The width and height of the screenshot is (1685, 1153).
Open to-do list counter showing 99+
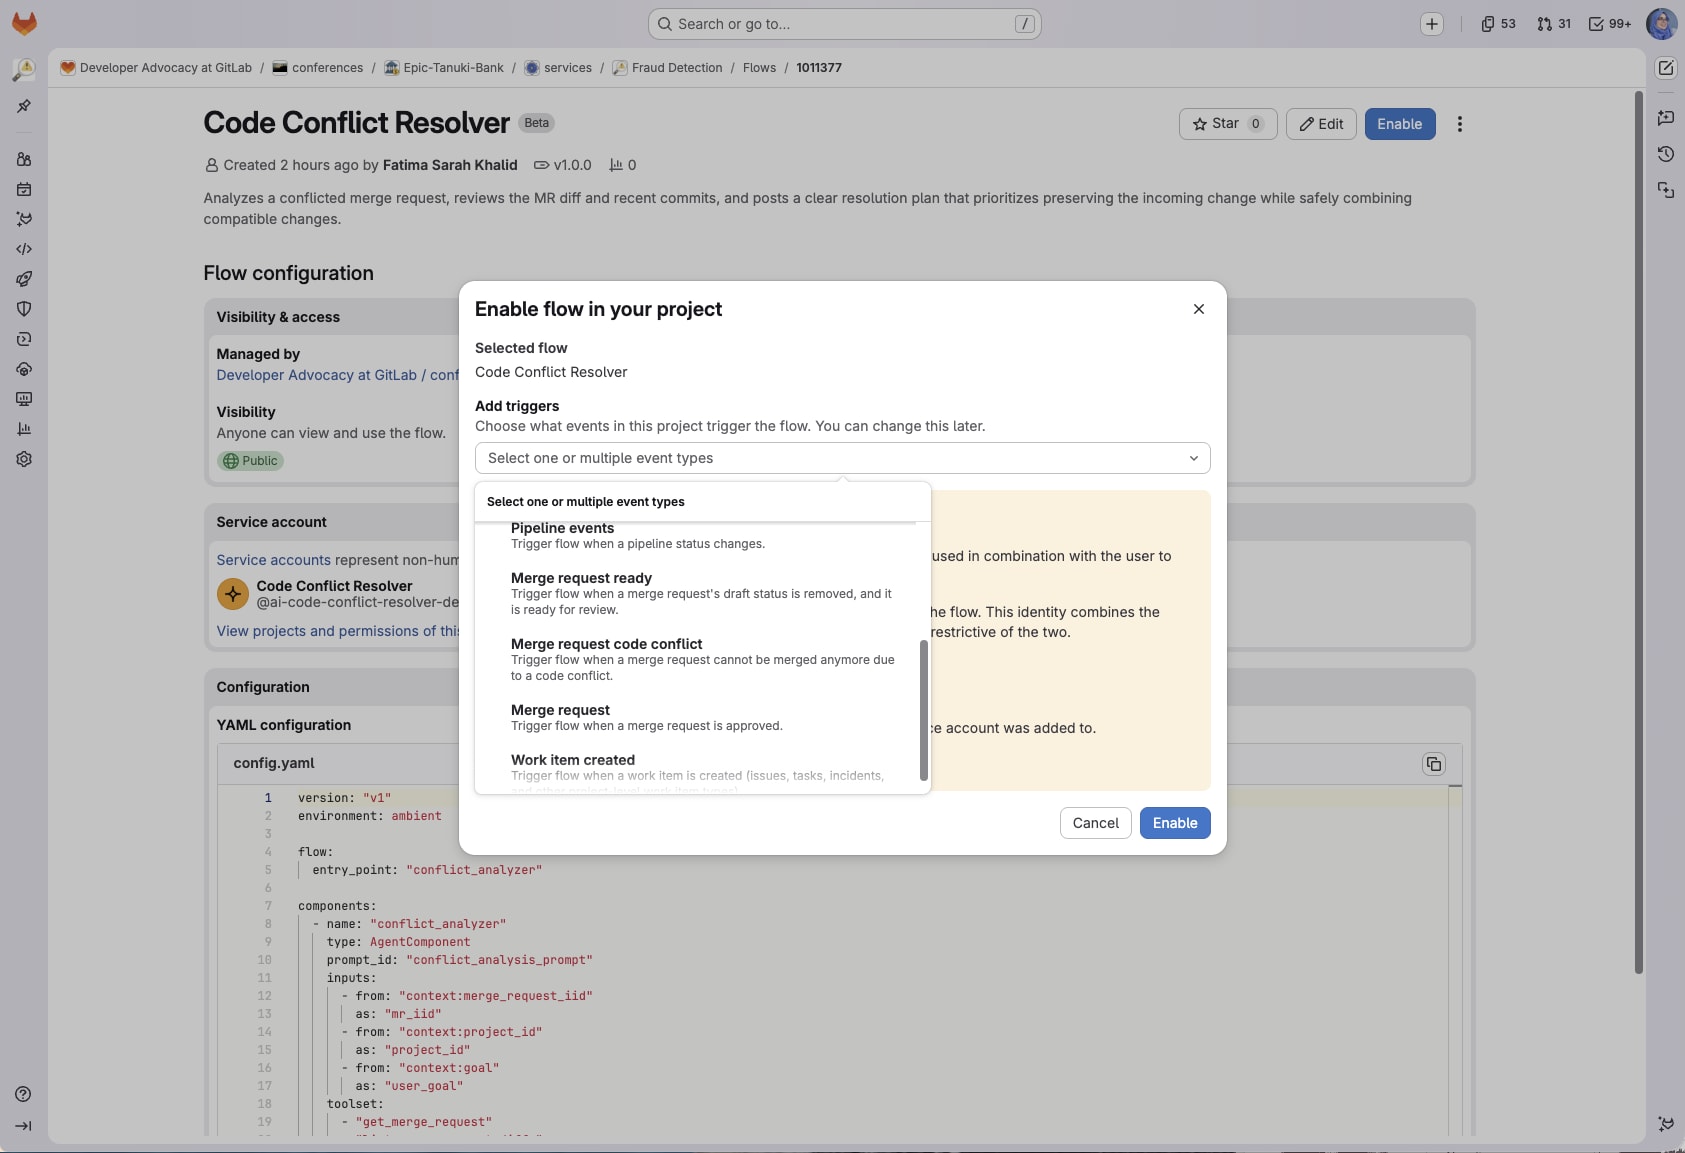[1610, 24]
